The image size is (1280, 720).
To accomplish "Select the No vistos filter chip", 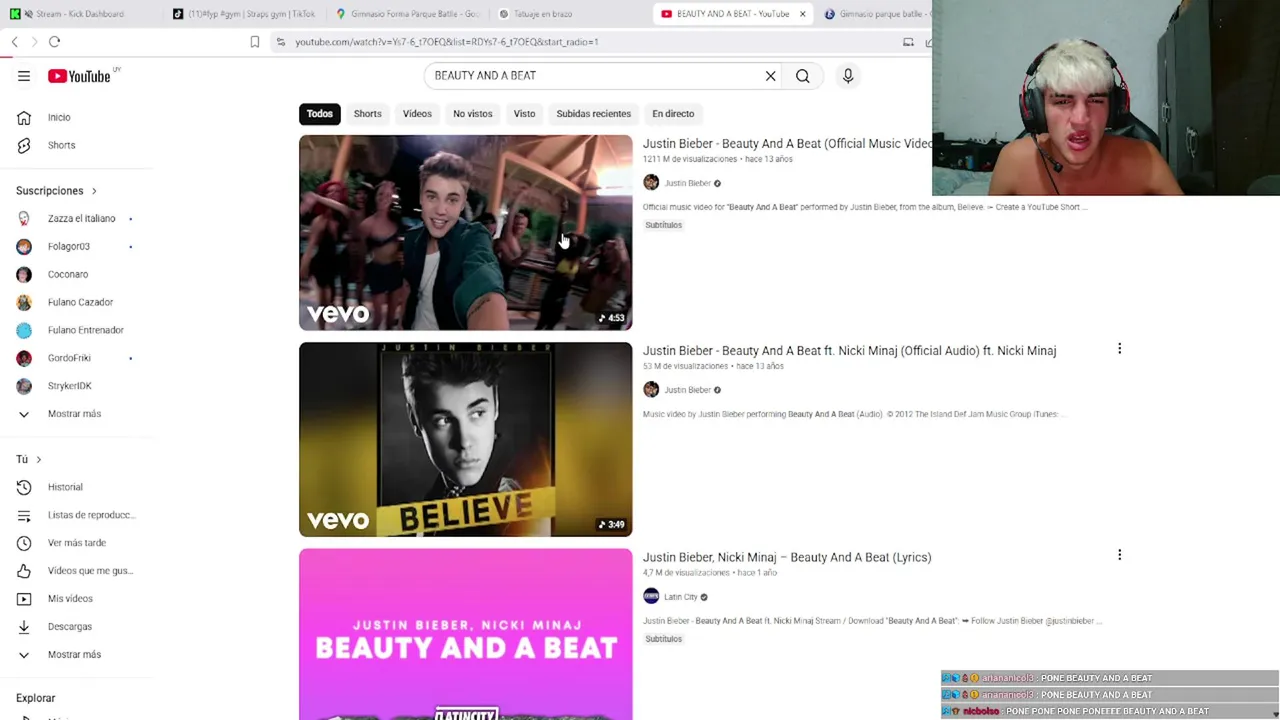I will 473,114.
